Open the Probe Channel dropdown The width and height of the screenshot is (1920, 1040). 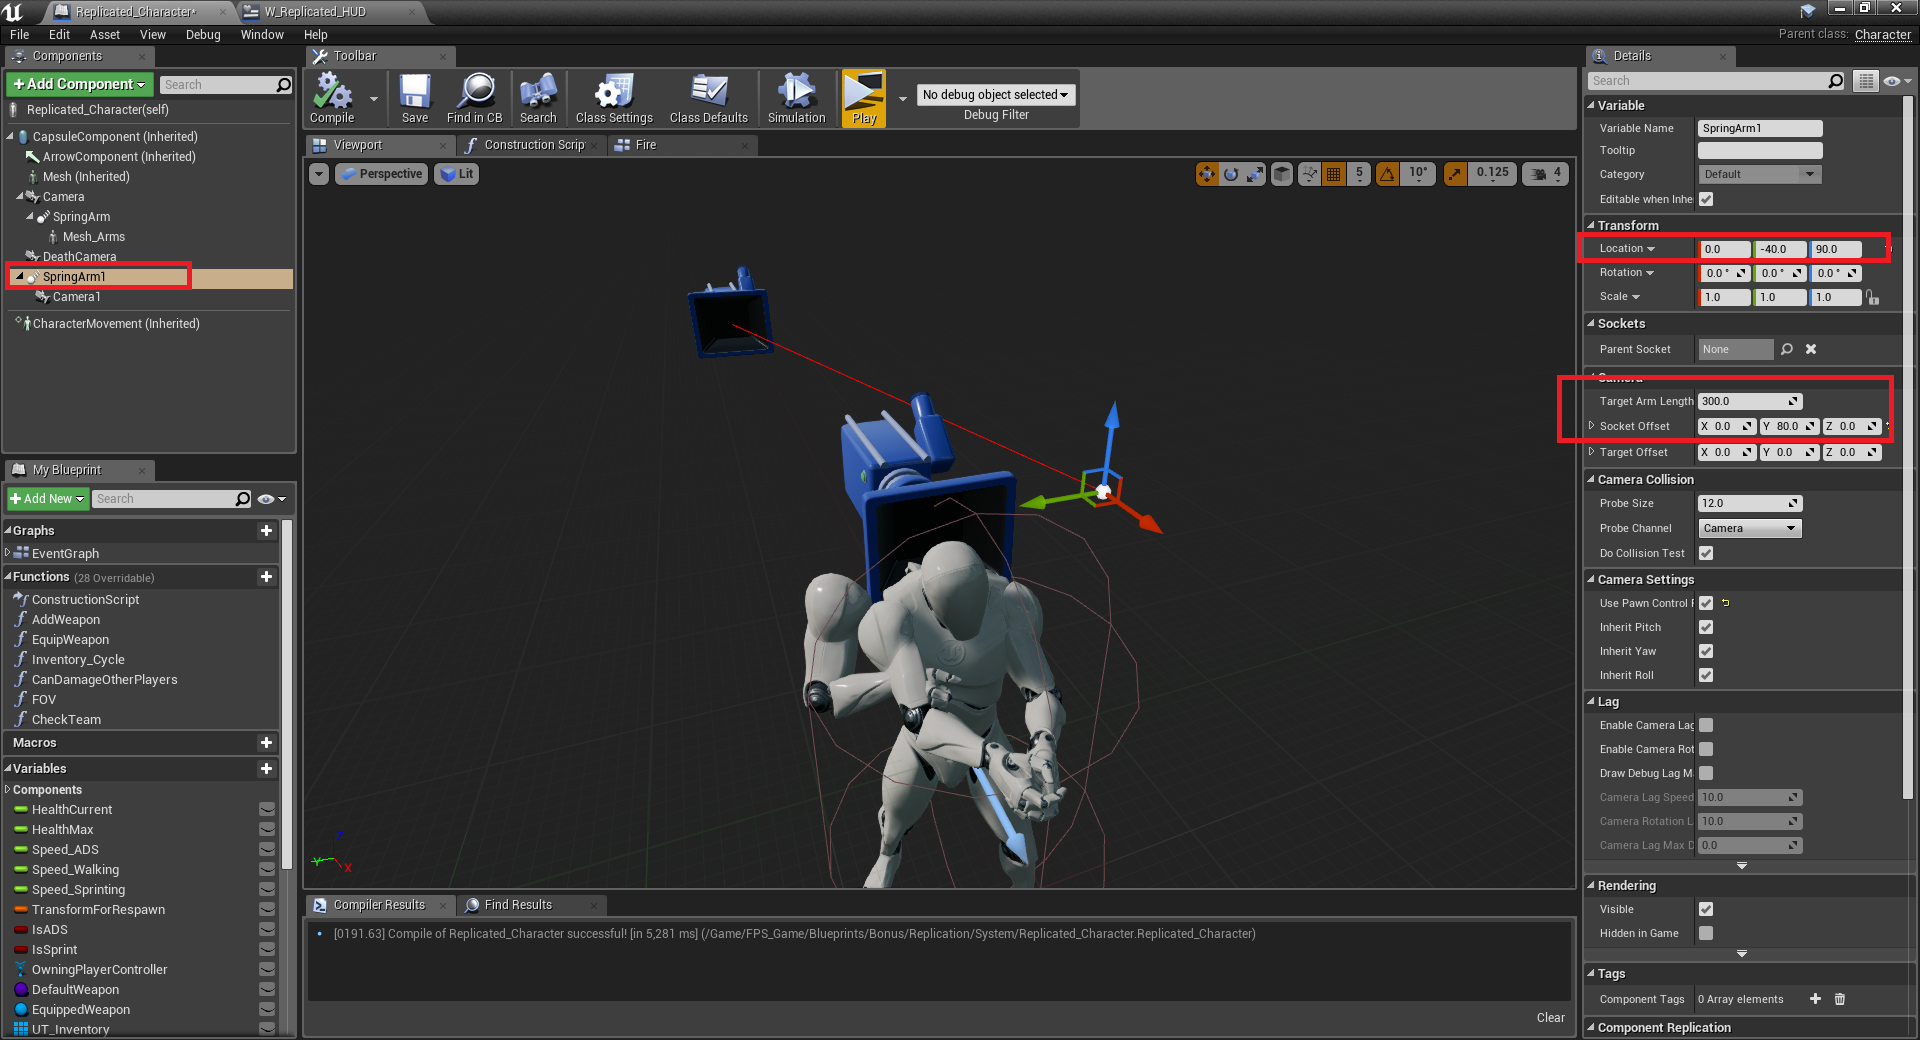pos(1749,528)
